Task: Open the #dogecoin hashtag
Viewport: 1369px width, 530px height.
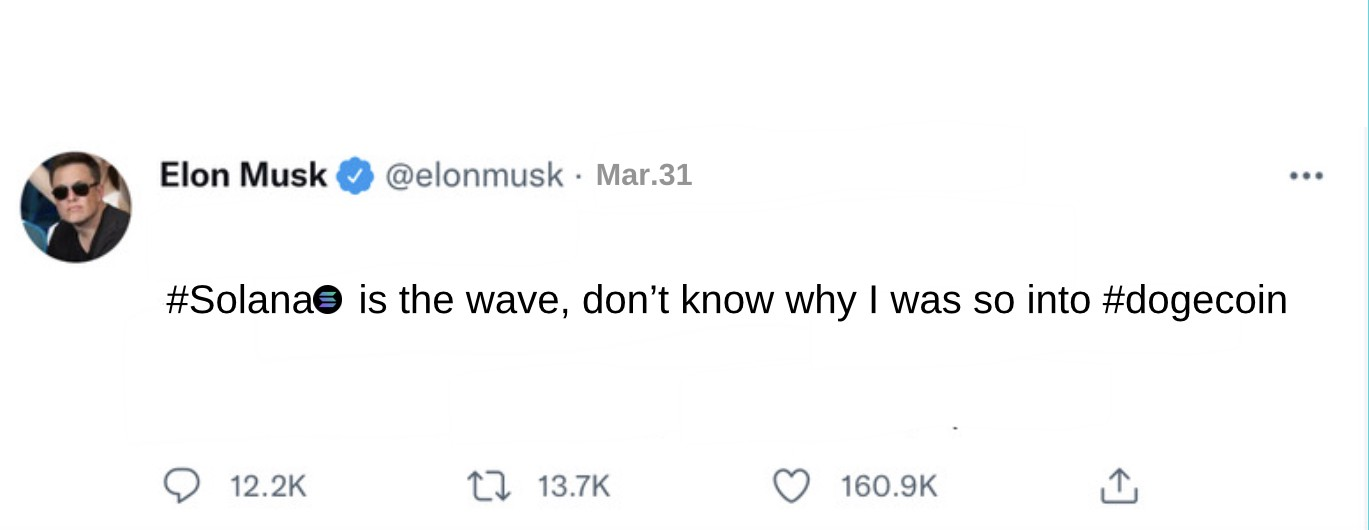Action: point(1194,299)
